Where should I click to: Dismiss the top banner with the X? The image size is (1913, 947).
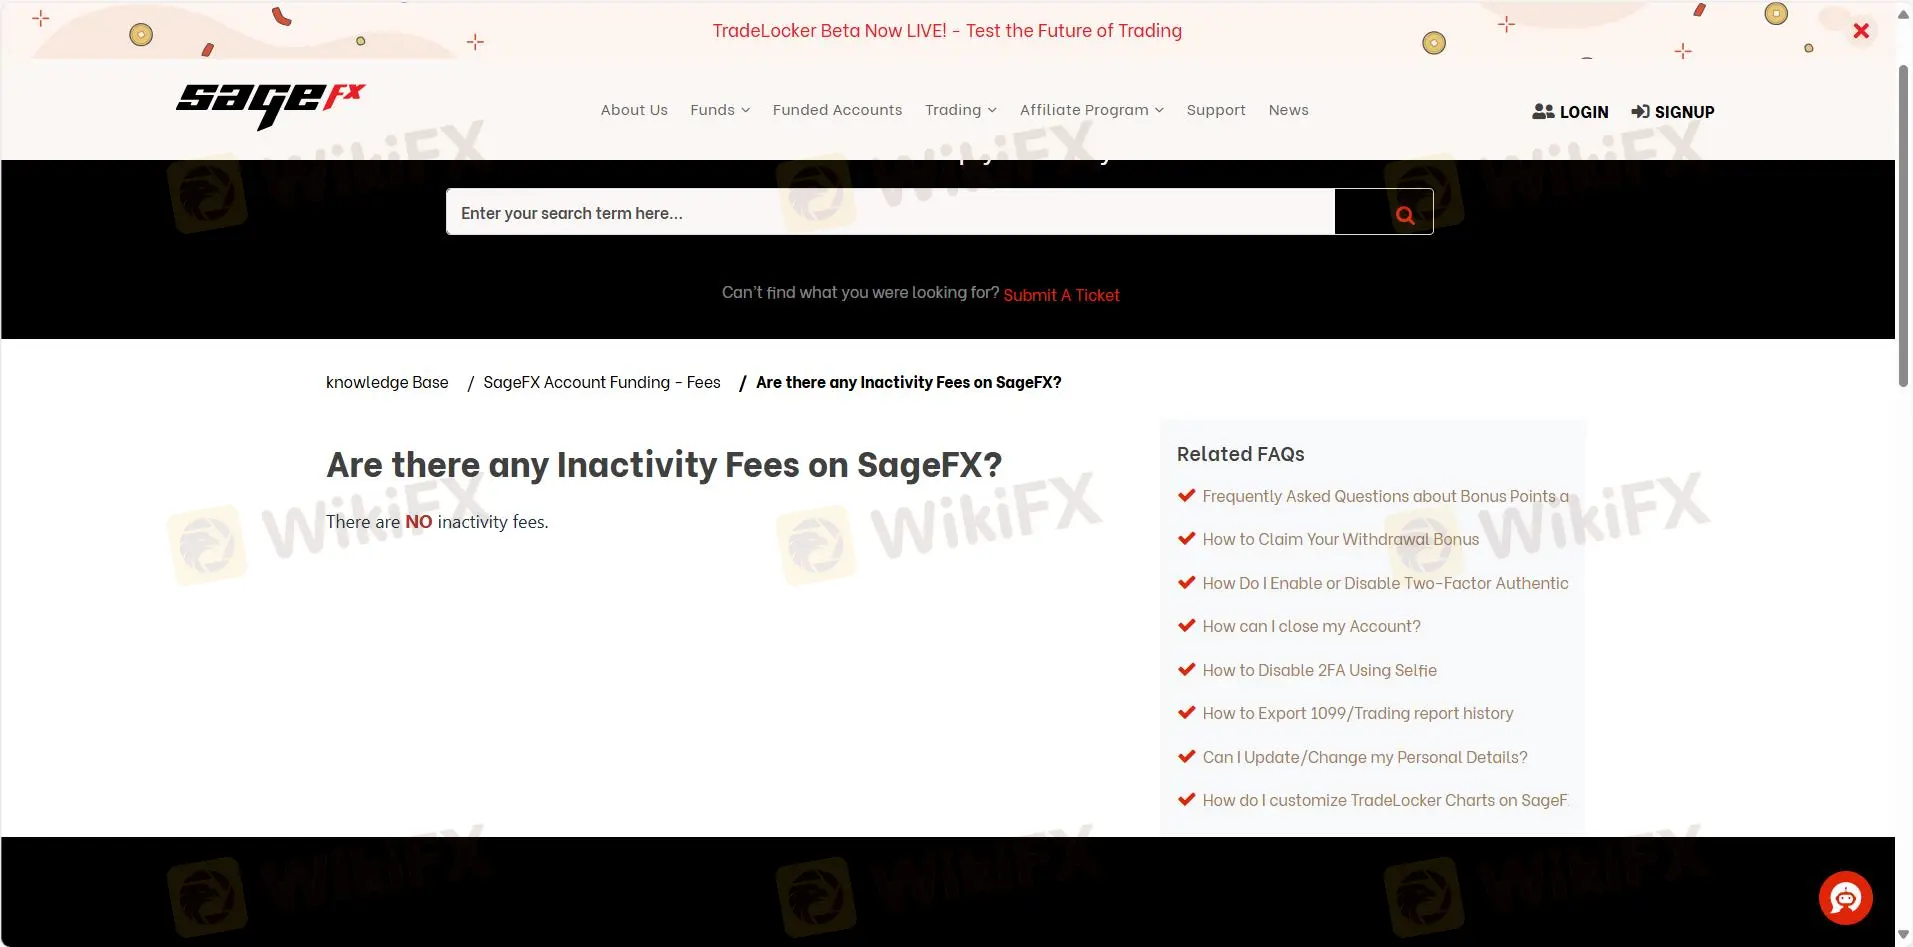1861,30
